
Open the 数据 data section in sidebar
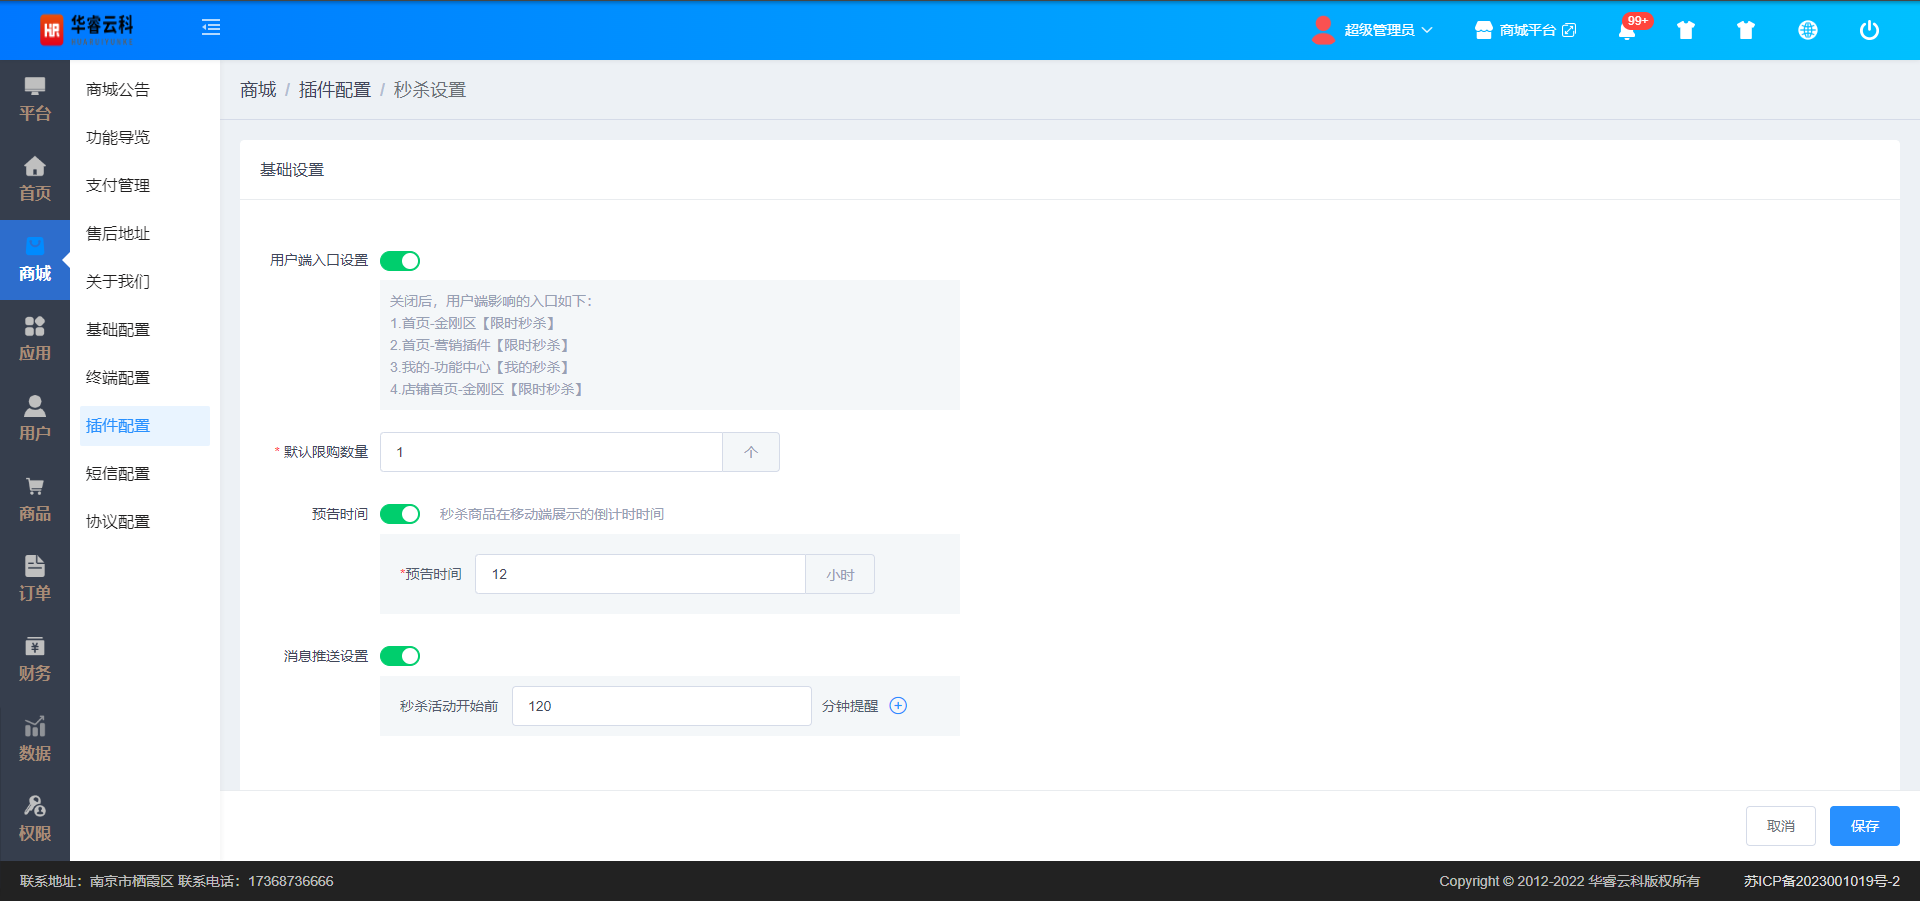coord(35,739)
